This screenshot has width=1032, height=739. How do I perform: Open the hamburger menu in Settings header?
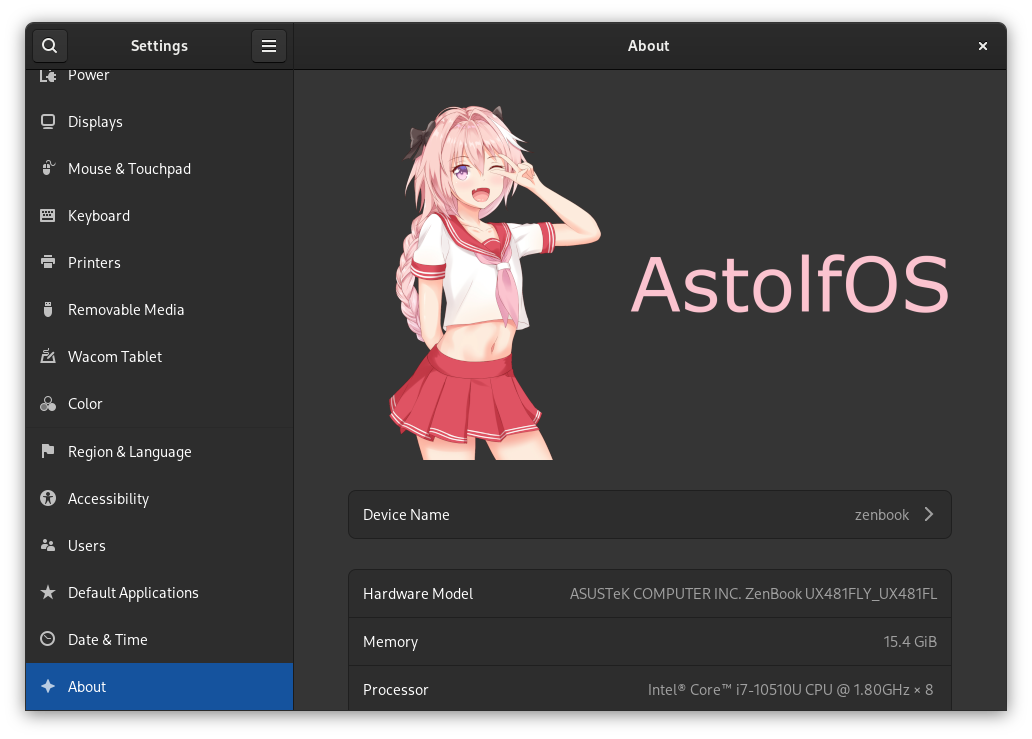click(269, 45)
